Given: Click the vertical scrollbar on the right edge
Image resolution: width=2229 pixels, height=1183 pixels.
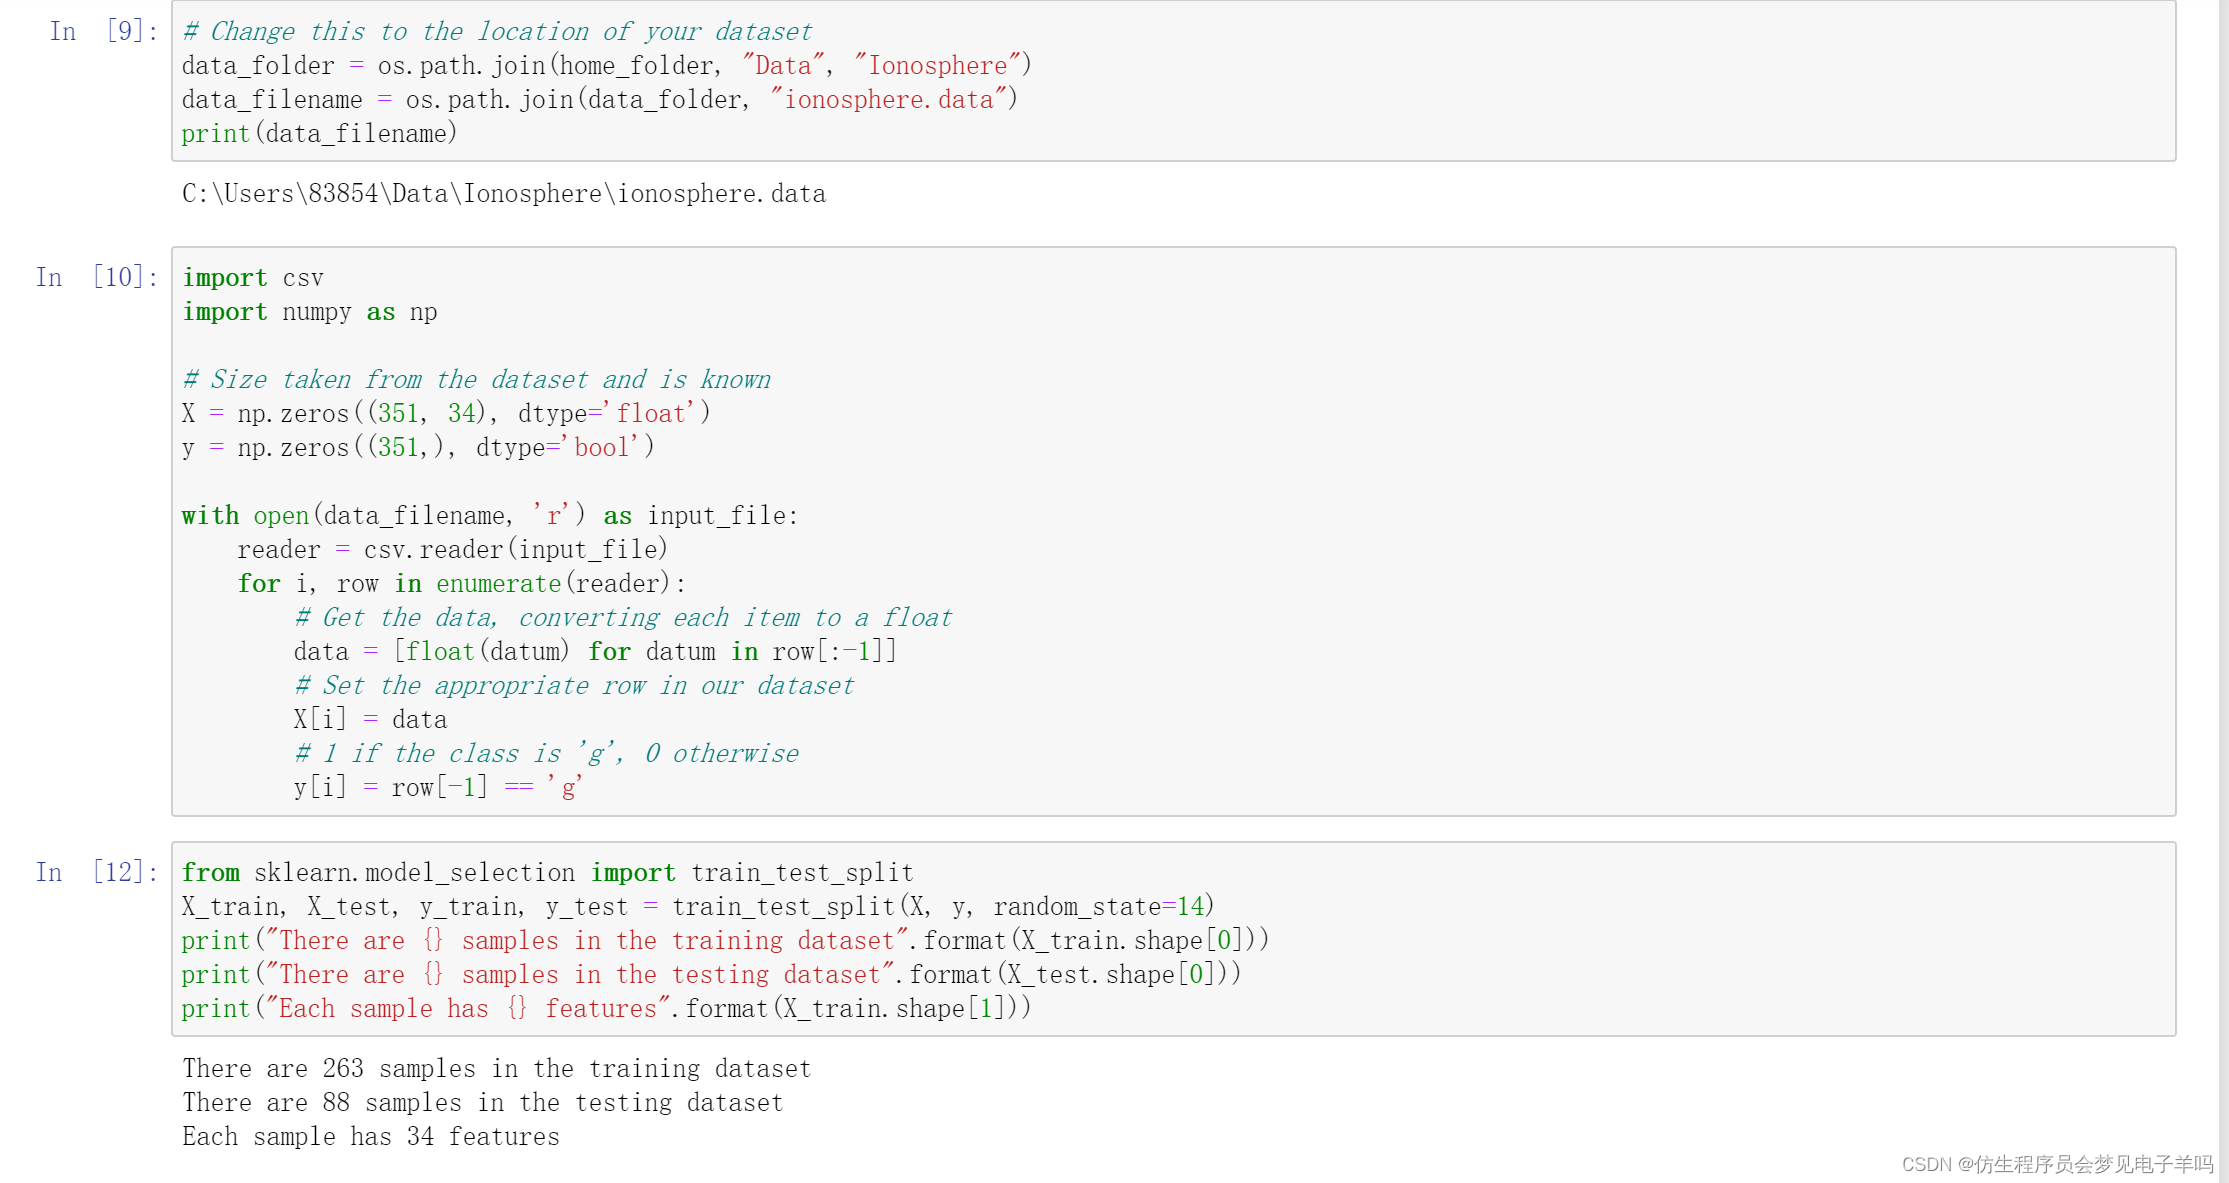Looking at the screenshot, I should click(x=2224, y=590).
